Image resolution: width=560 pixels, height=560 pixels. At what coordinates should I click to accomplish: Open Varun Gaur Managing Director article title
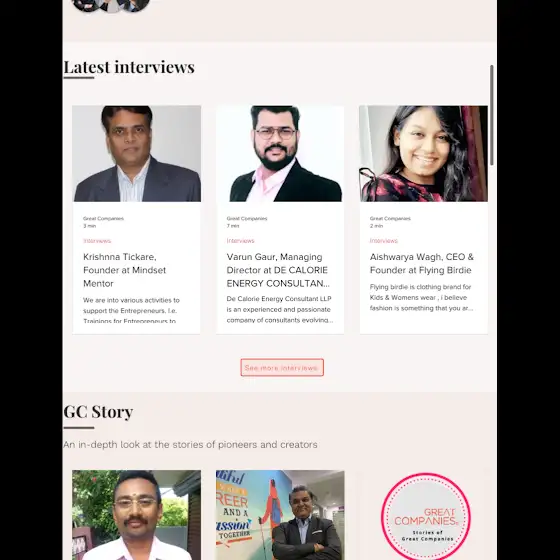[x=278, y=270]
